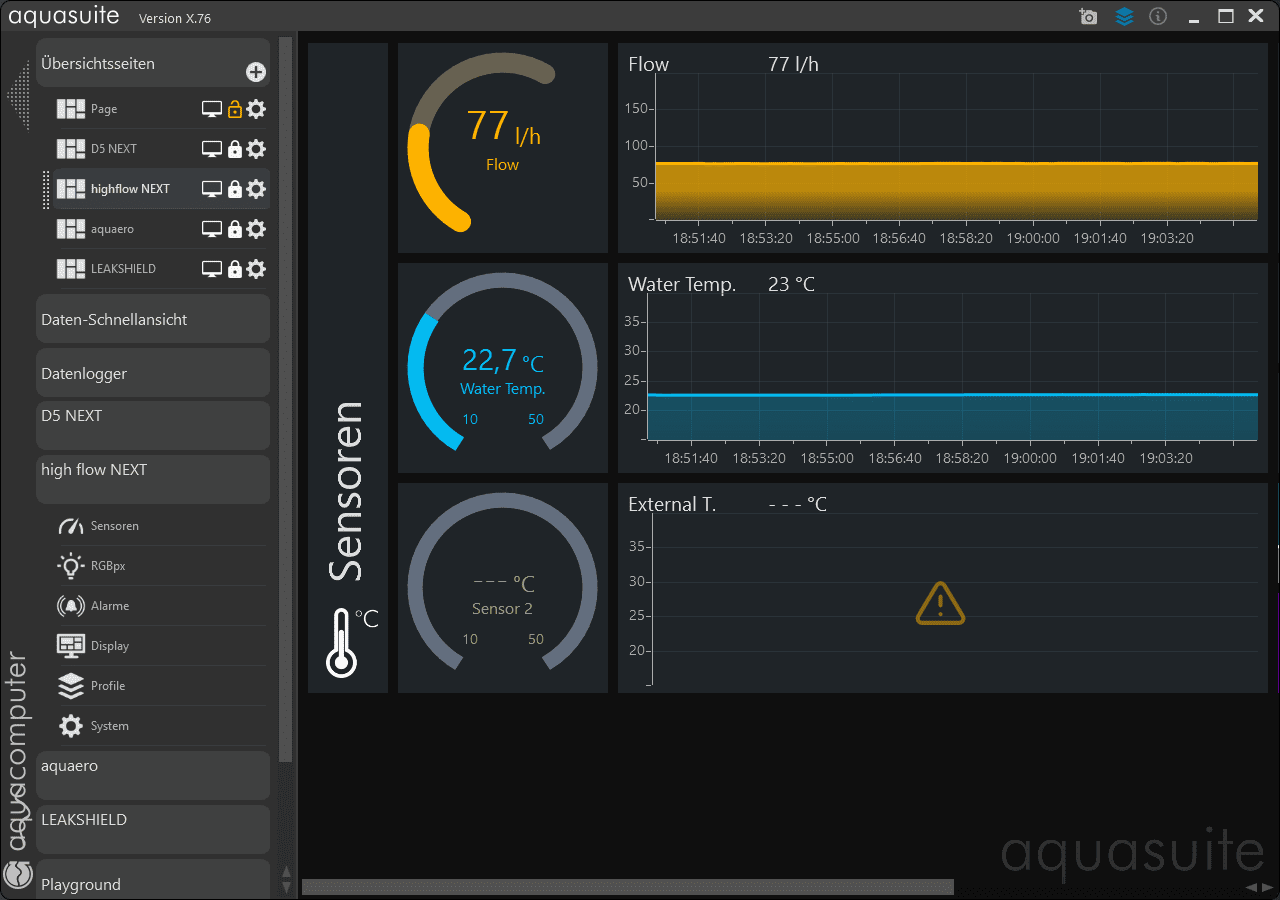Click the sidebar vertical scrollbar
Image resolution: width=1280 pixels, height=900 pixels.
pos(286,400)
